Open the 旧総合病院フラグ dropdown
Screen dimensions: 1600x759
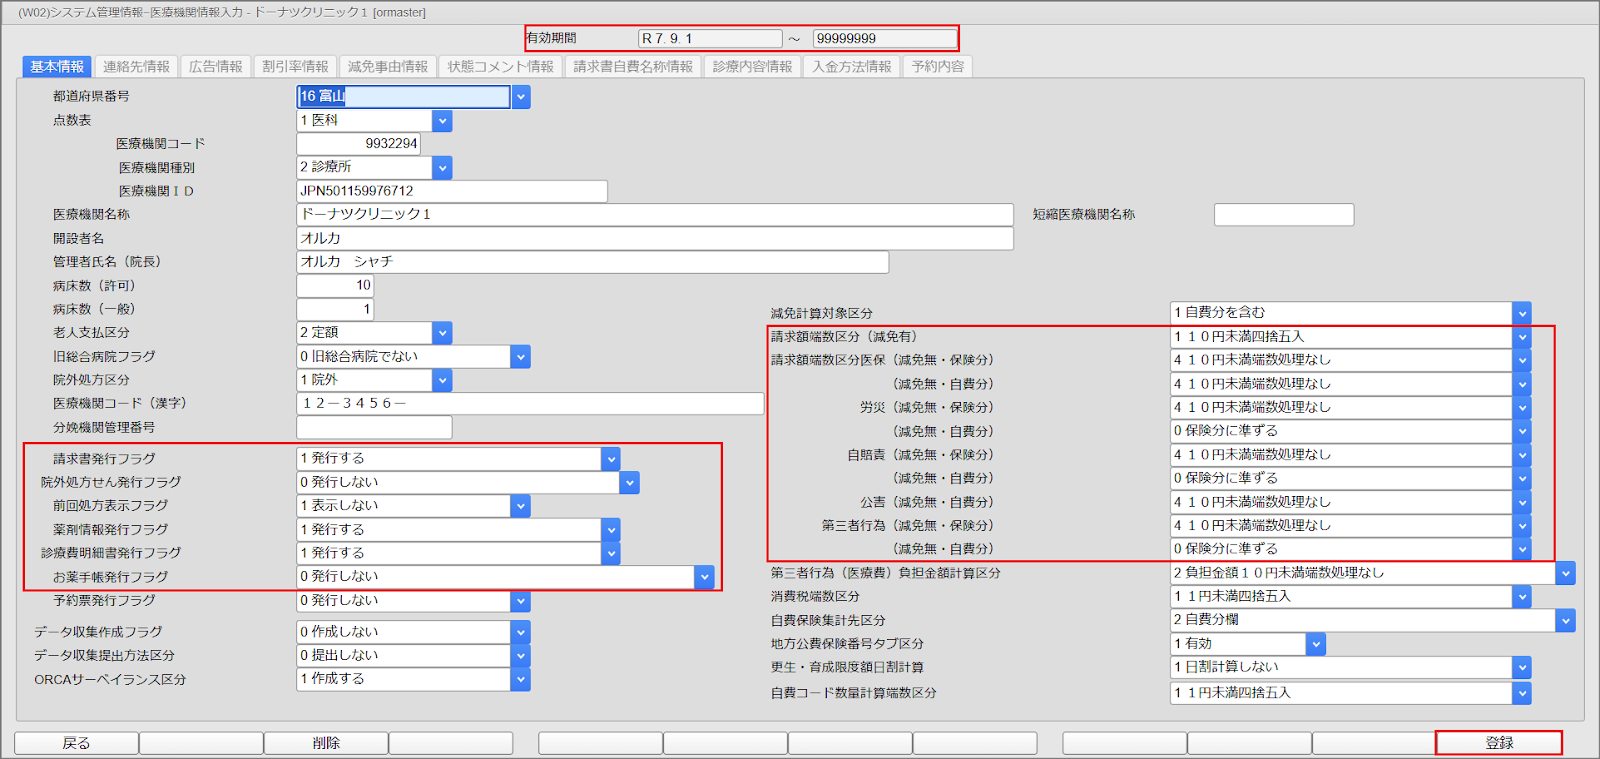521,357
